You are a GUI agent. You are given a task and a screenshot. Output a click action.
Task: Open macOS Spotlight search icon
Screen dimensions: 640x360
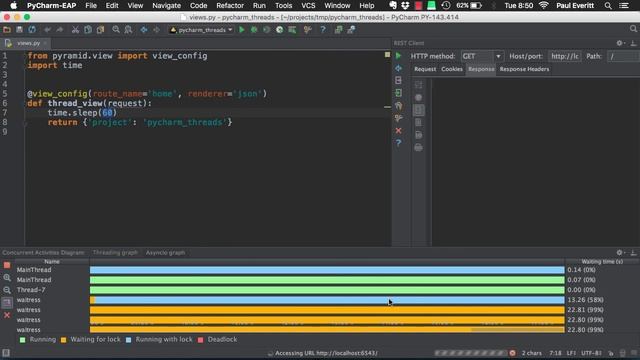(x=608, y=6)
